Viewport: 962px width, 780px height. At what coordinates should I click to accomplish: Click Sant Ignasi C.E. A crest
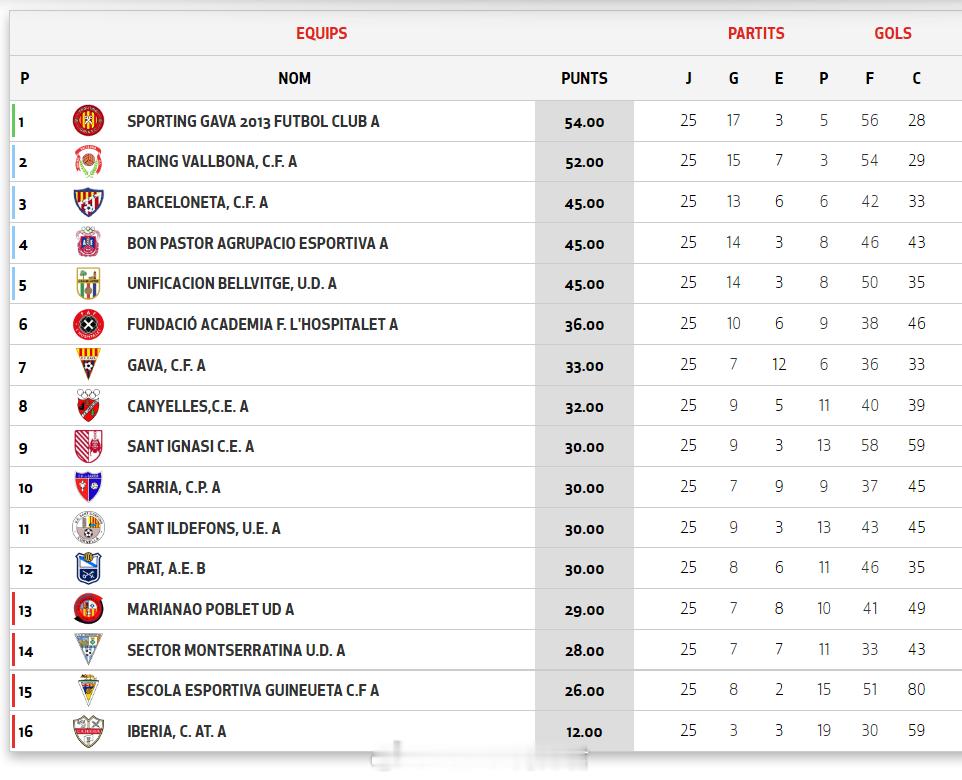[x=88, y=446]
